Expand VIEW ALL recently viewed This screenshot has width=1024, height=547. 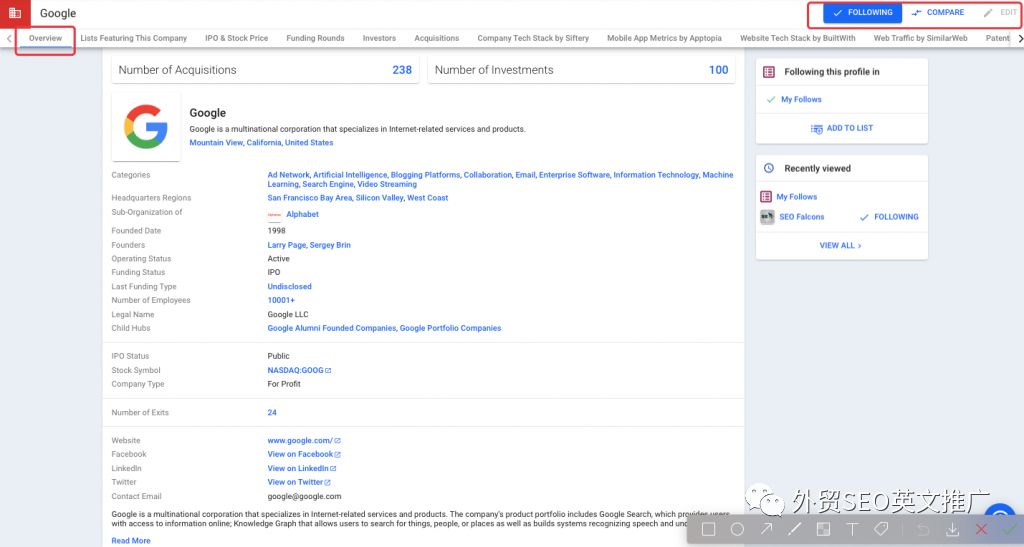[840, 245]
